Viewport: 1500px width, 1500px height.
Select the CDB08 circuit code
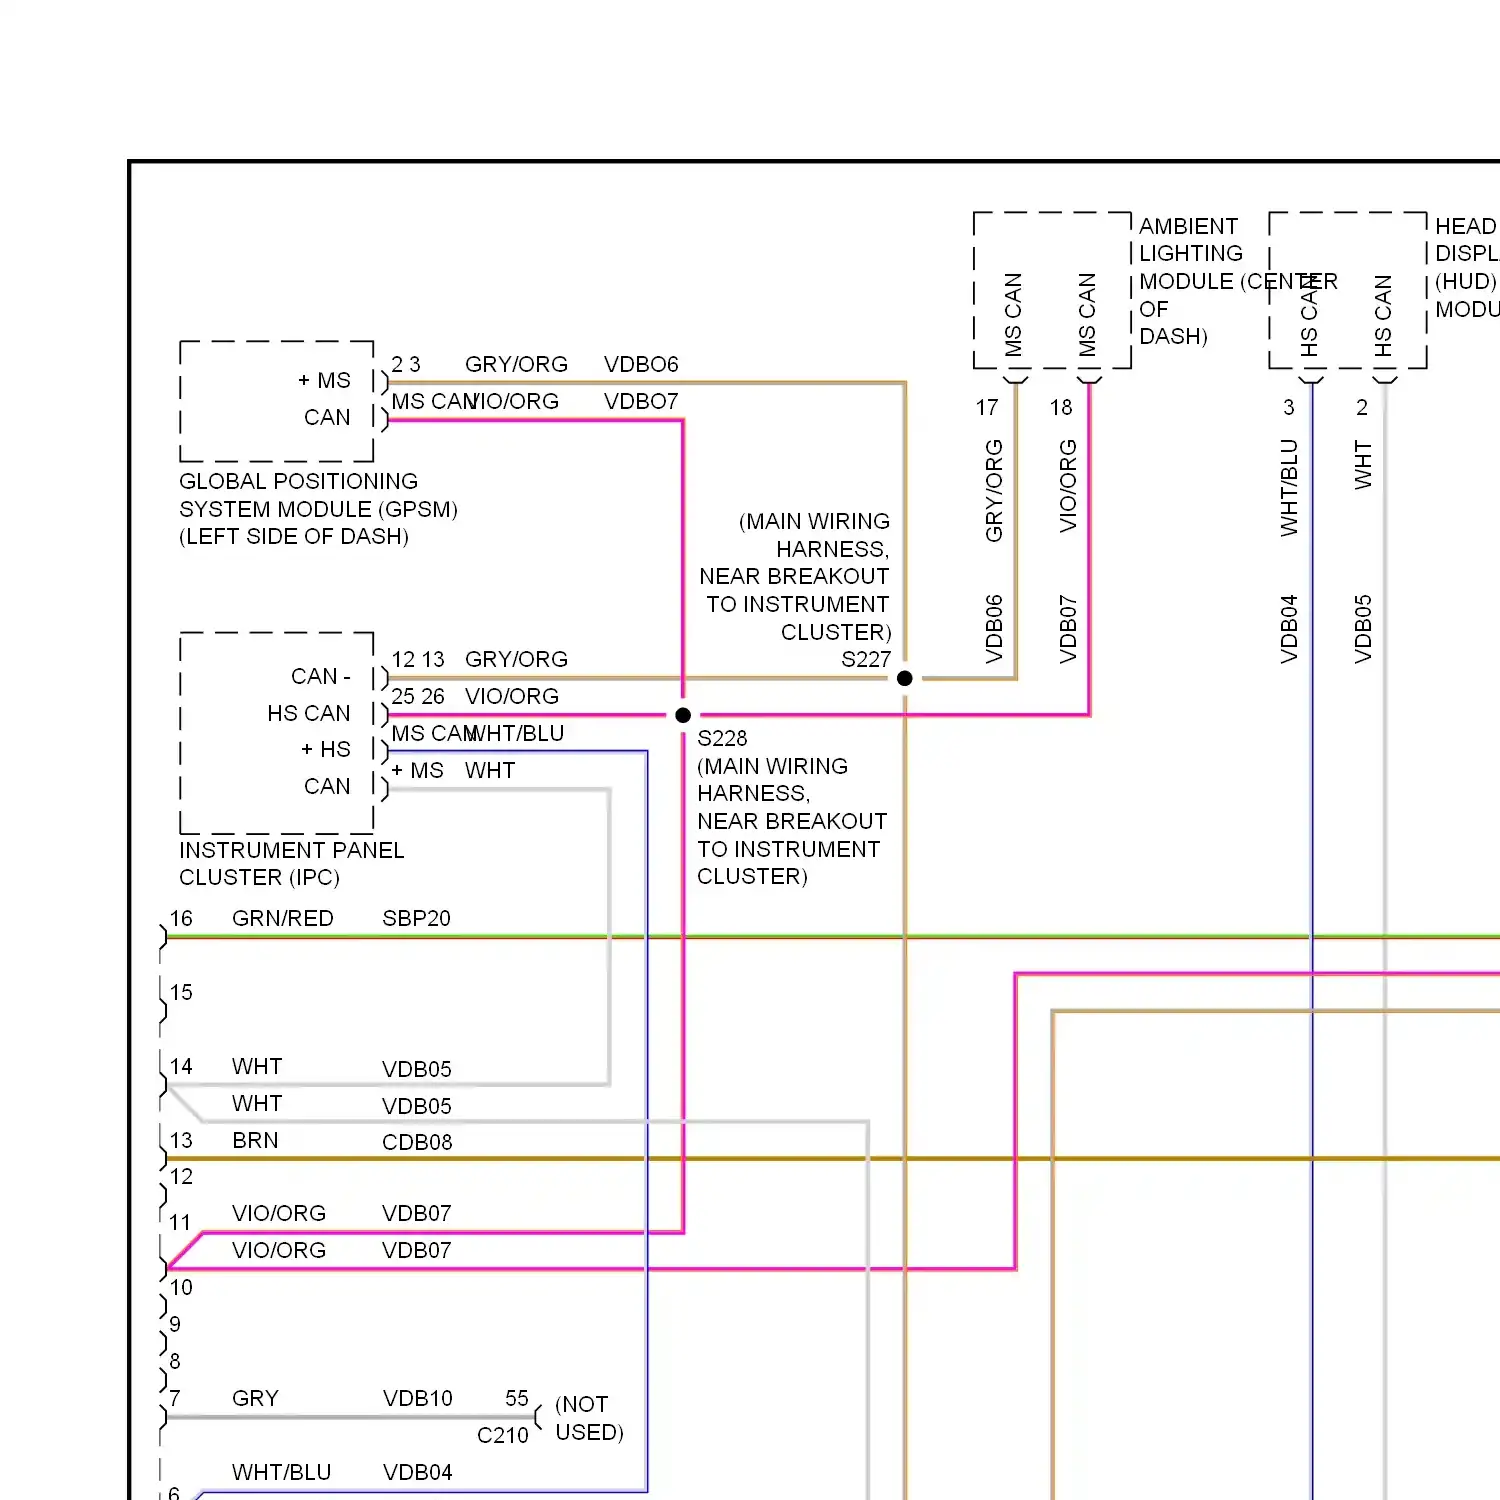(417, 1142)
